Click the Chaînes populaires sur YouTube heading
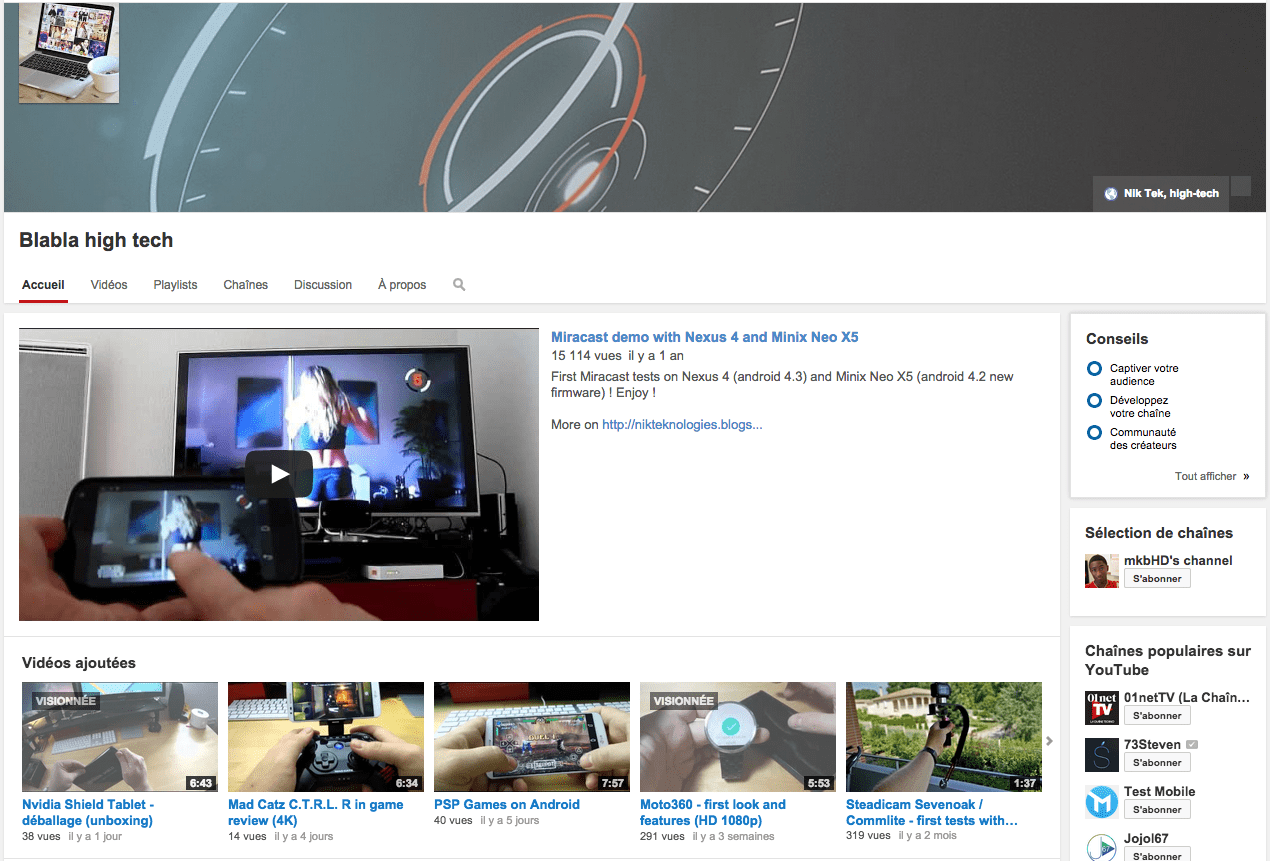 pos(1168,660)
